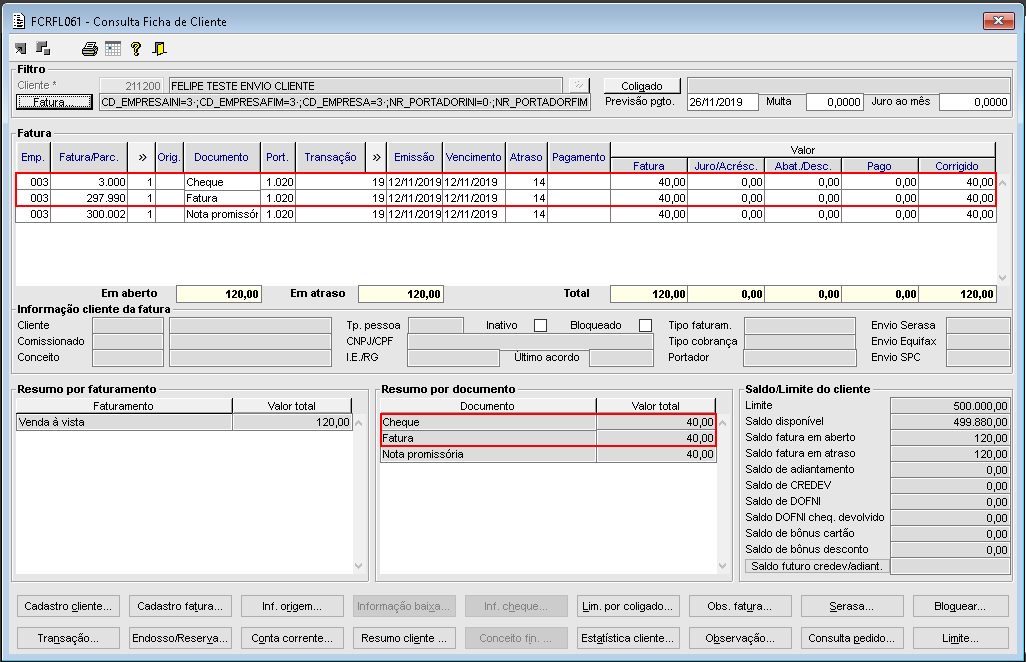1026x662 pixels.
Task: Click the Coligado button
Action: pos(641,86)
